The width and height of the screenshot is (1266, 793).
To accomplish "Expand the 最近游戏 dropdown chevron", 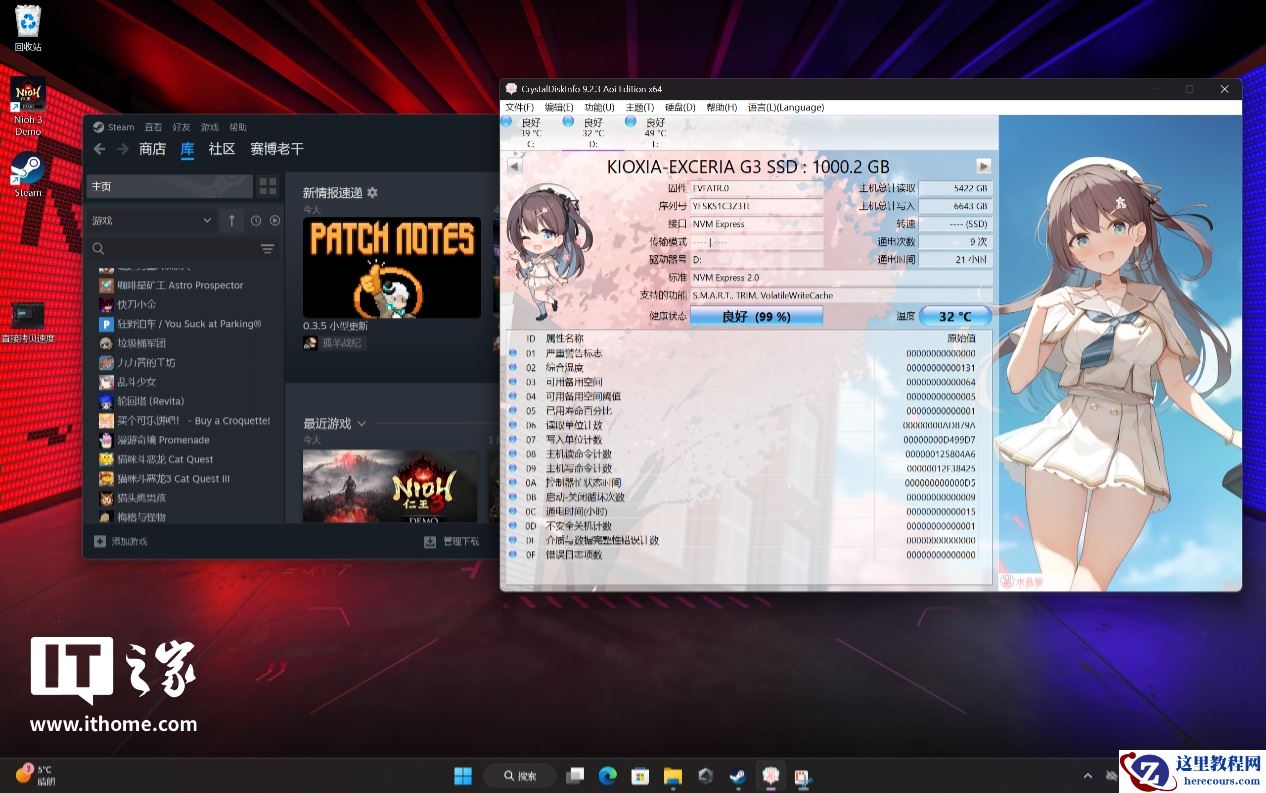I will coord(362,424).
